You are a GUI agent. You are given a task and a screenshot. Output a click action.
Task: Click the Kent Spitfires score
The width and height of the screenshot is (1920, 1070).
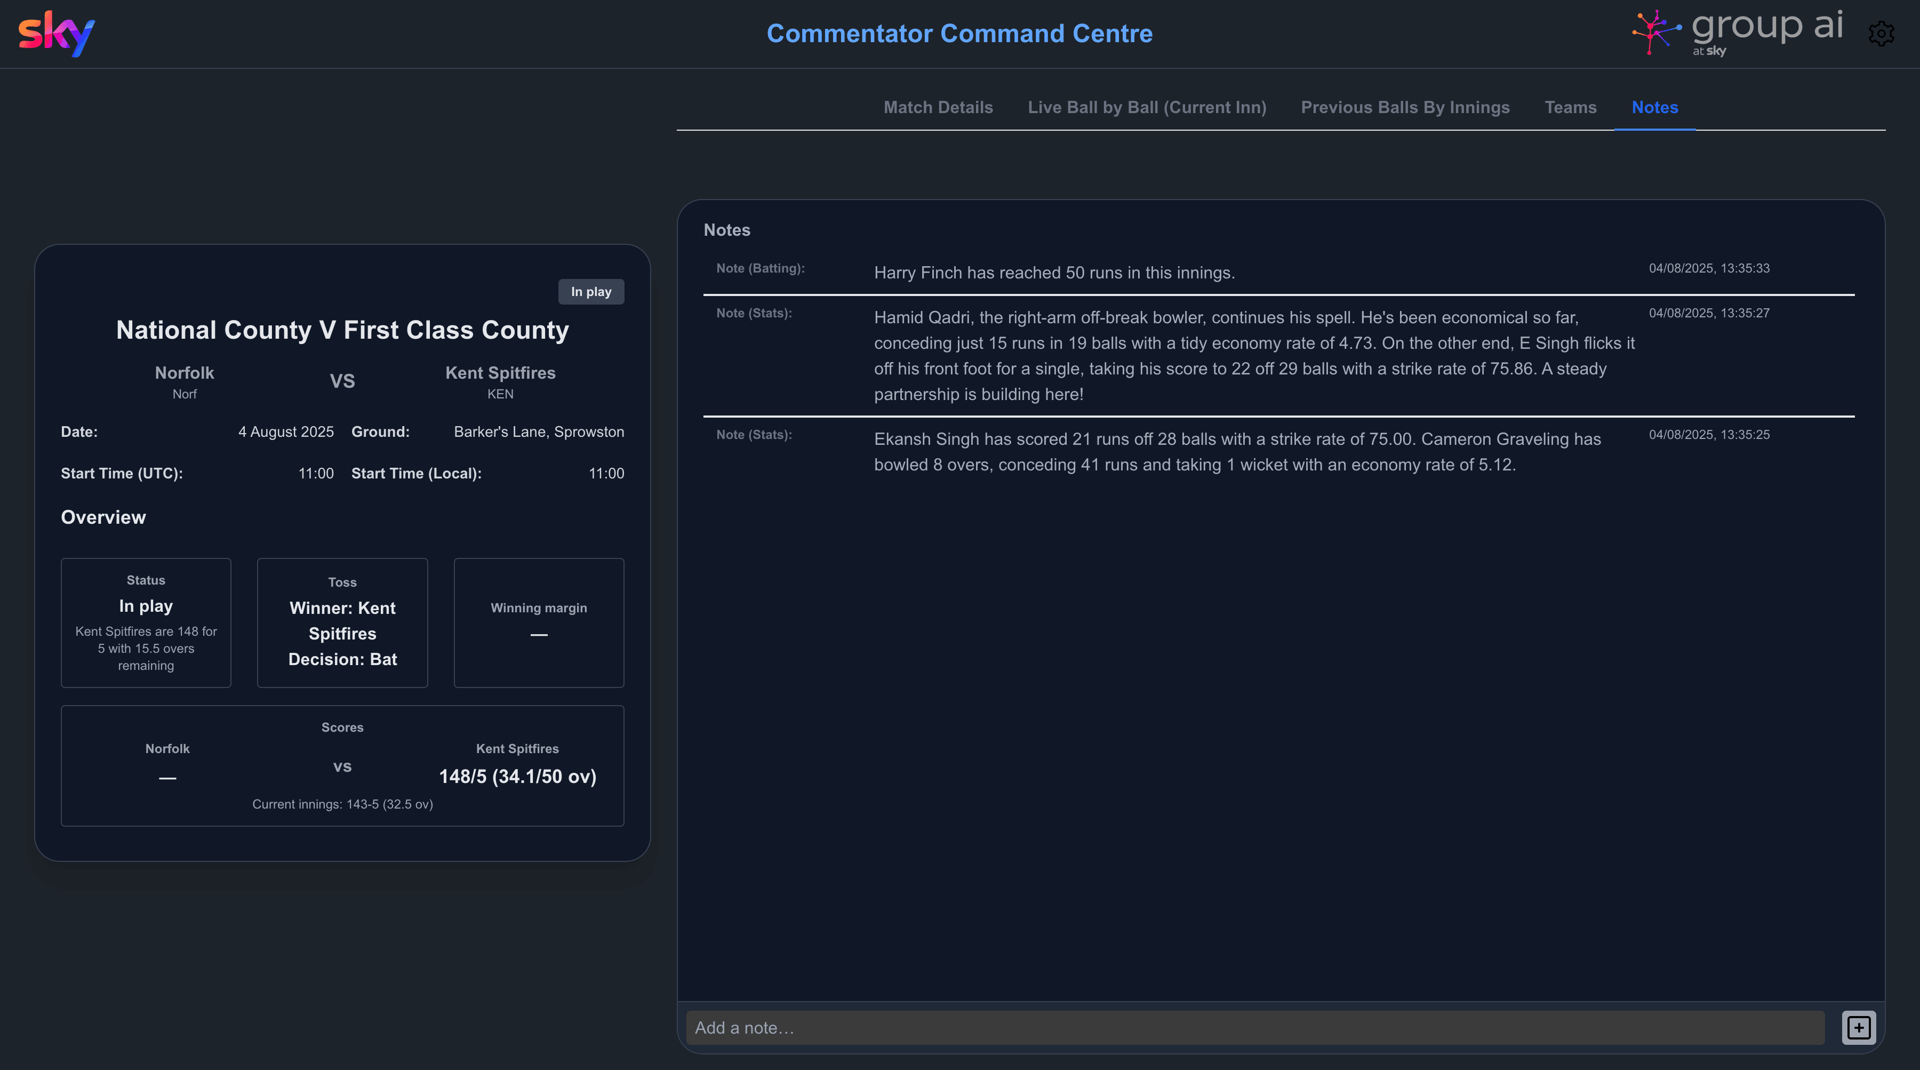pyautogui.click(x=516, y=776)
